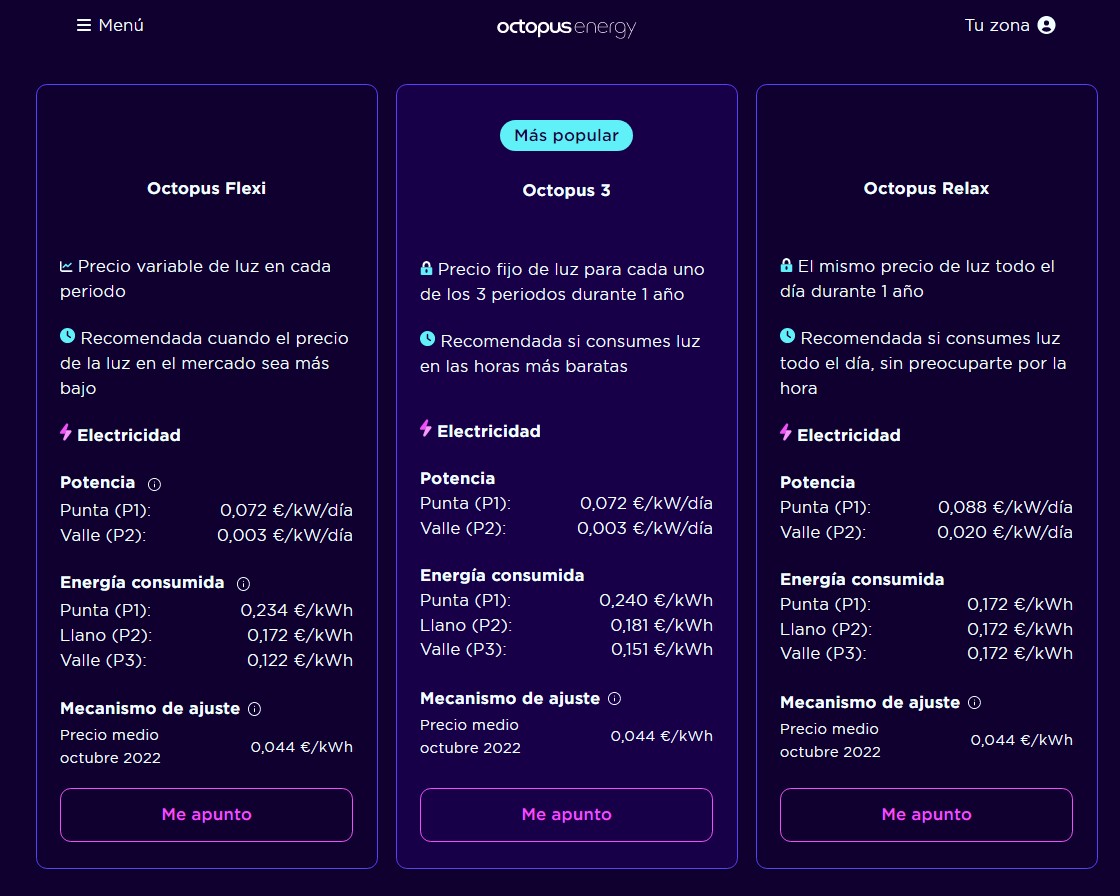
Task: Click Octopus 3 Llano price 0,181 €/kWh
Action: point(661,625)
